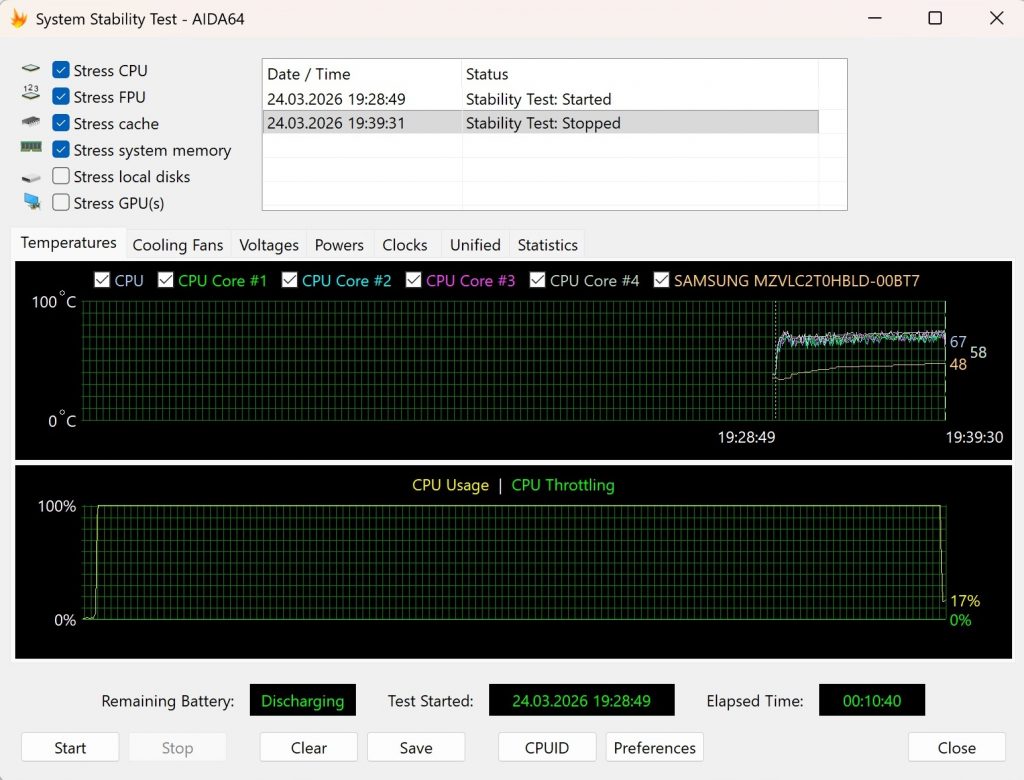
Task: Click the CPU chip icon beside Stress CPU
Action: point(32,70)
